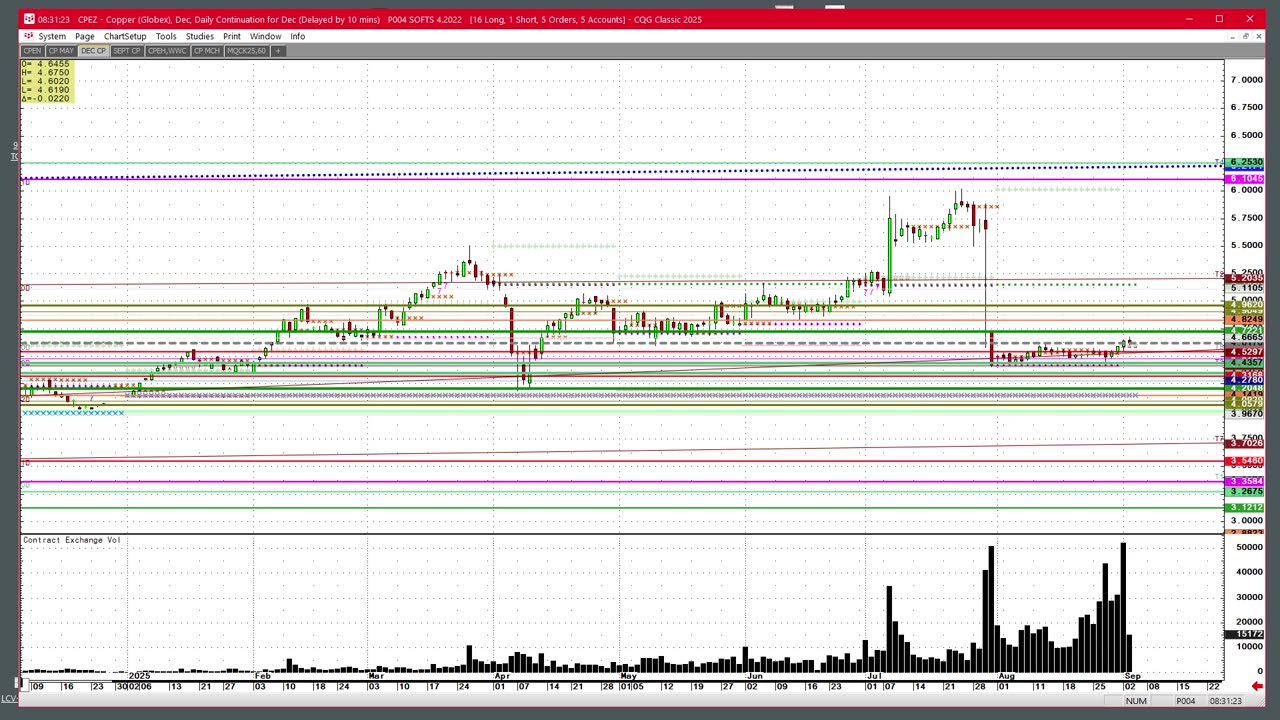This screenshot has width=1280, height=720.
Task: Close the inner chart window
Action: 1258,36
